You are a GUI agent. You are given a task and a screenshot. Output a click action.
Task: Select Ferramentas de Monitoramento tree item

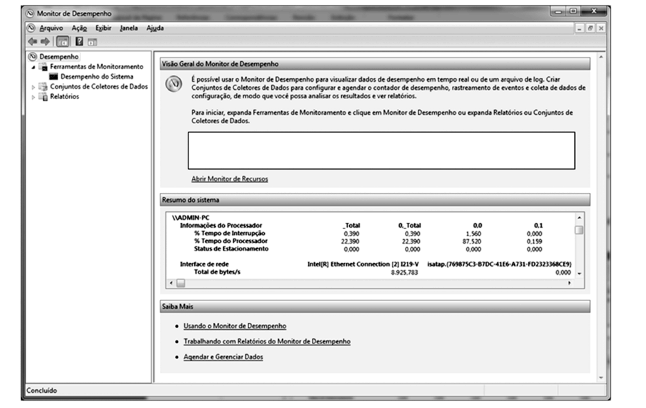[x=96, y=67]
